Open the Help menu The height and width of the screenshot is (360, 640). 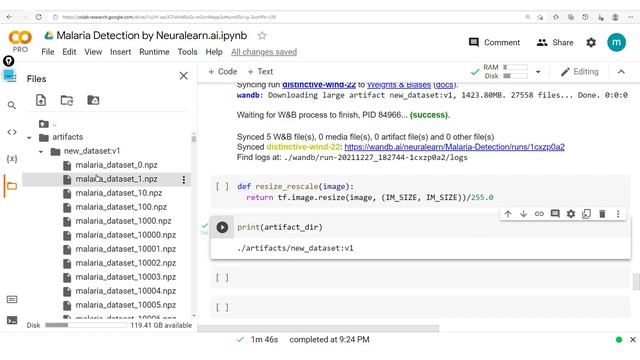pyautogui.click(x=214, y=52)
